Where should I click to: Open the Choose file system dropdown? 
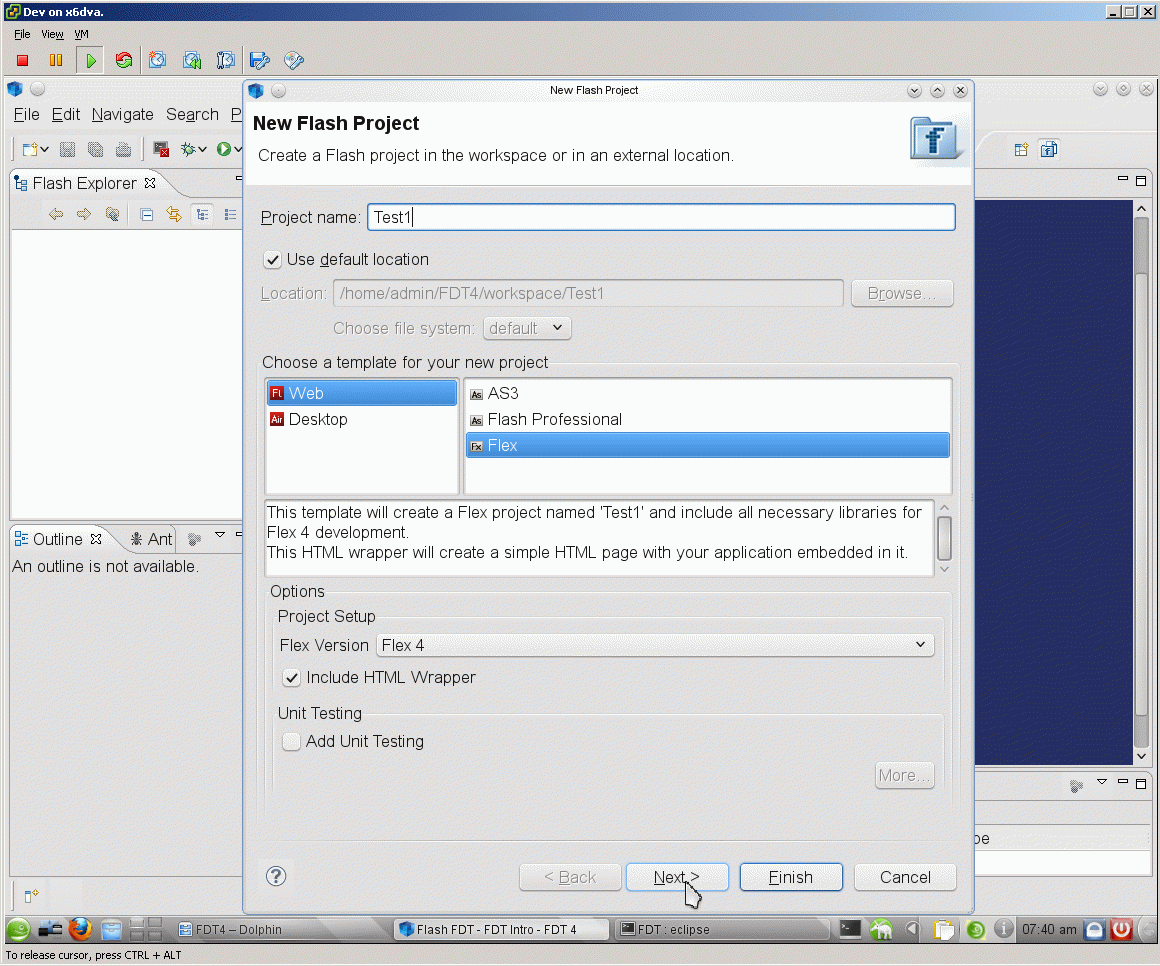click(x=527, y=328)
